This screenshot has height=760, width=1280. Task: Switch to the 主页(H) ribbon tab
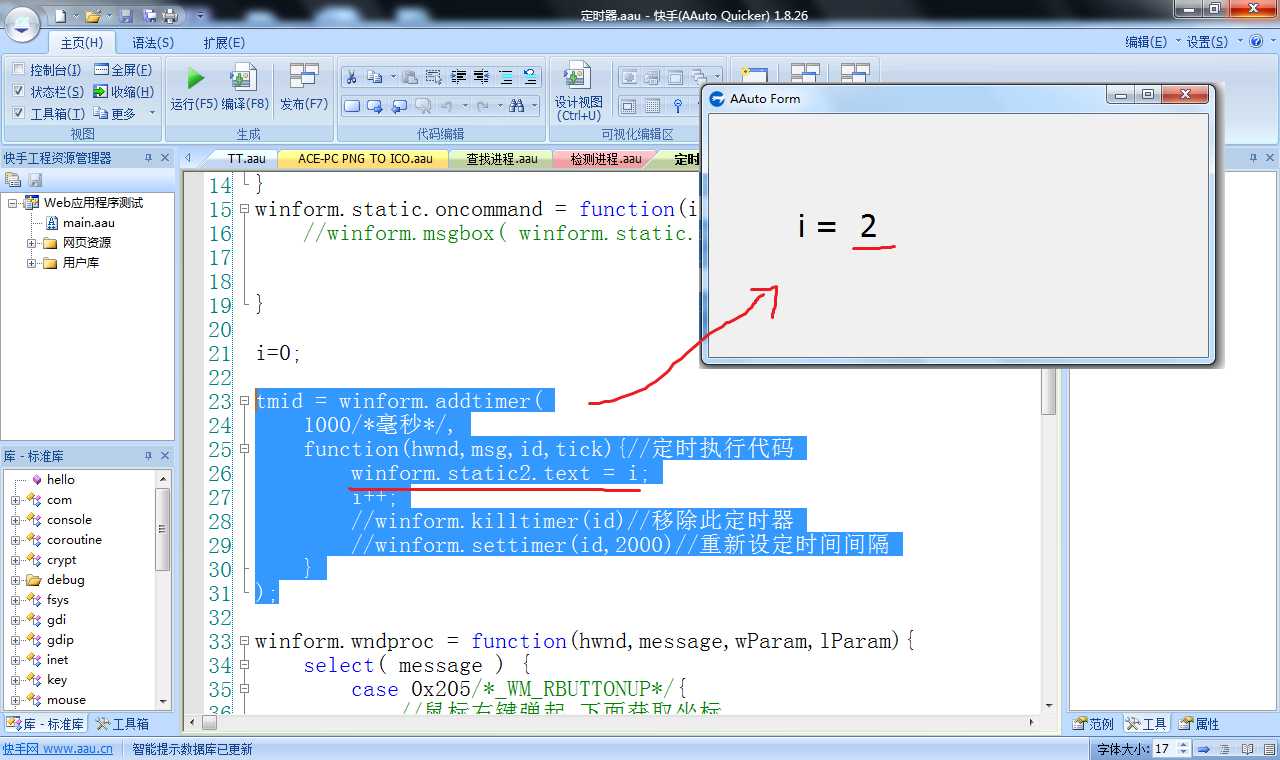coord(81,43)
